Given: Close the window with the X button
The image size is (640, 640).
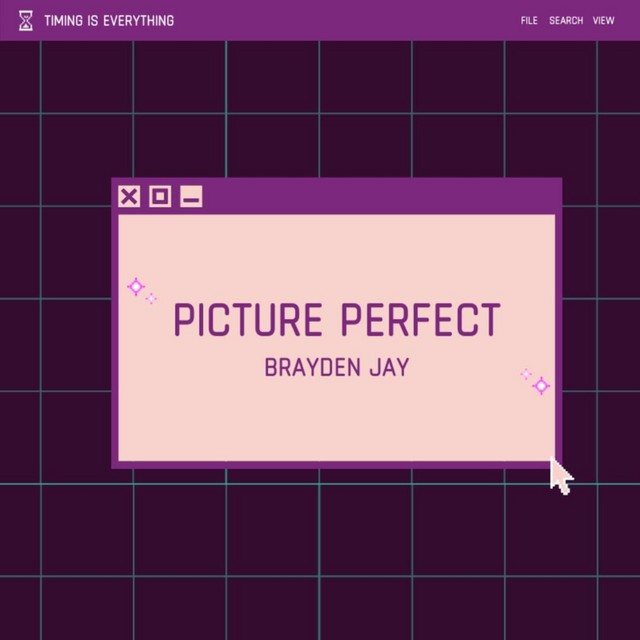Looking at the screenshot, I should coord(129,196).
